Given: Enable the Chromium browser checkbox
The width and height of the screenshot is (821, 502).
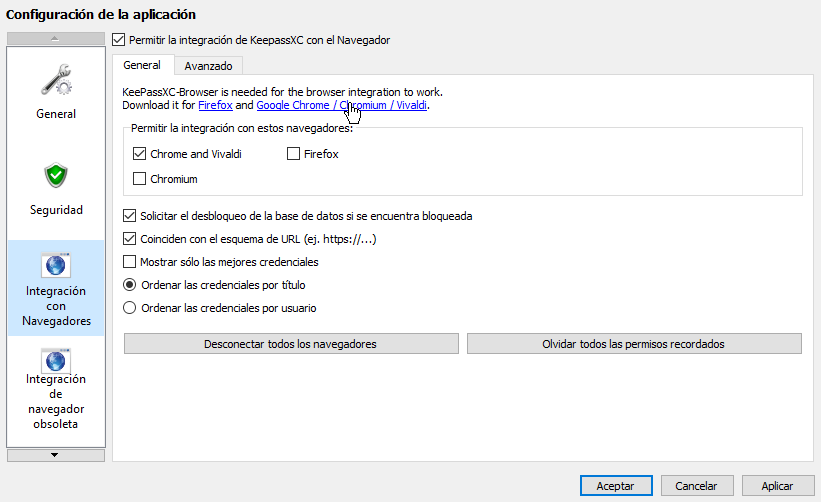Looking at the screenshot, I should pos(139,179).
